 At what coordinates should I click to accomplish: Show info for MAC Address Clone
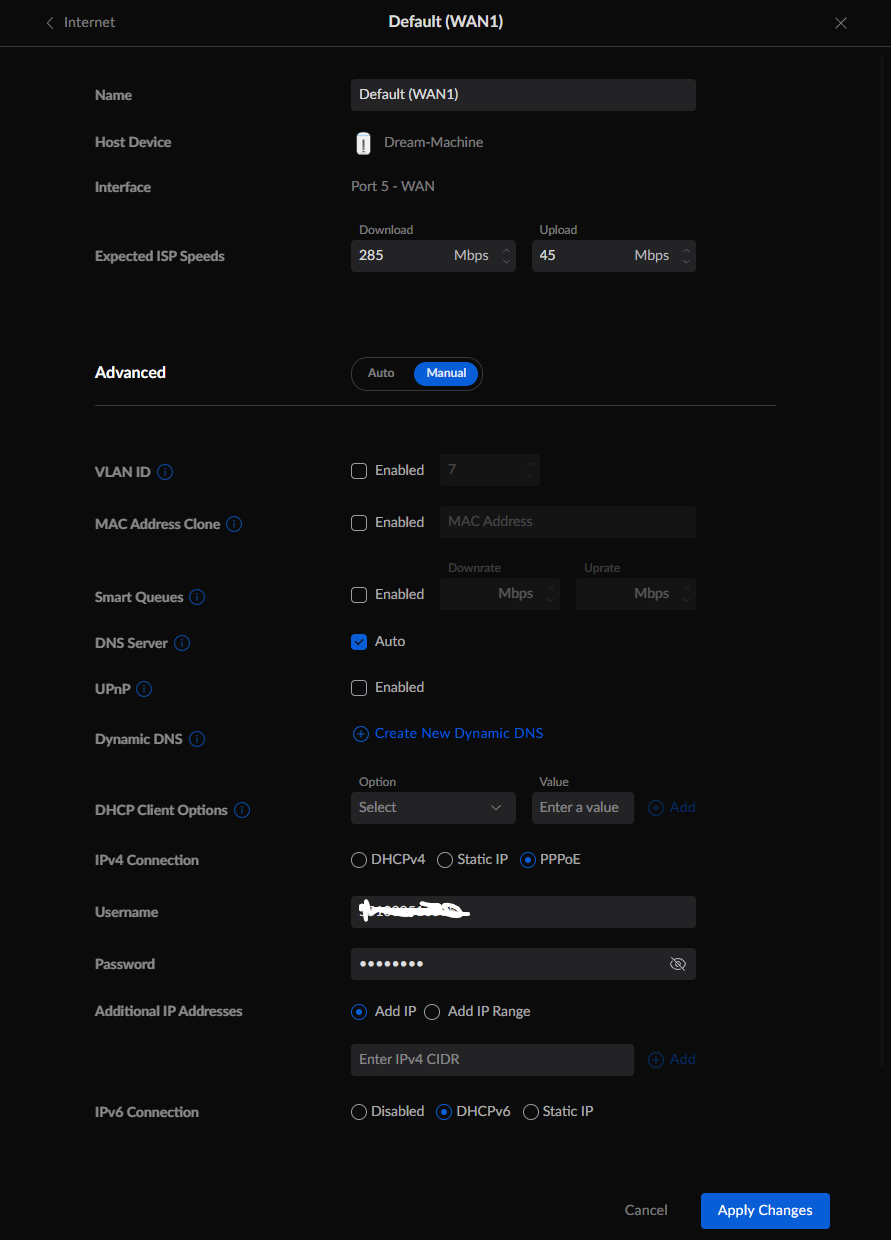tap(234, 524)
